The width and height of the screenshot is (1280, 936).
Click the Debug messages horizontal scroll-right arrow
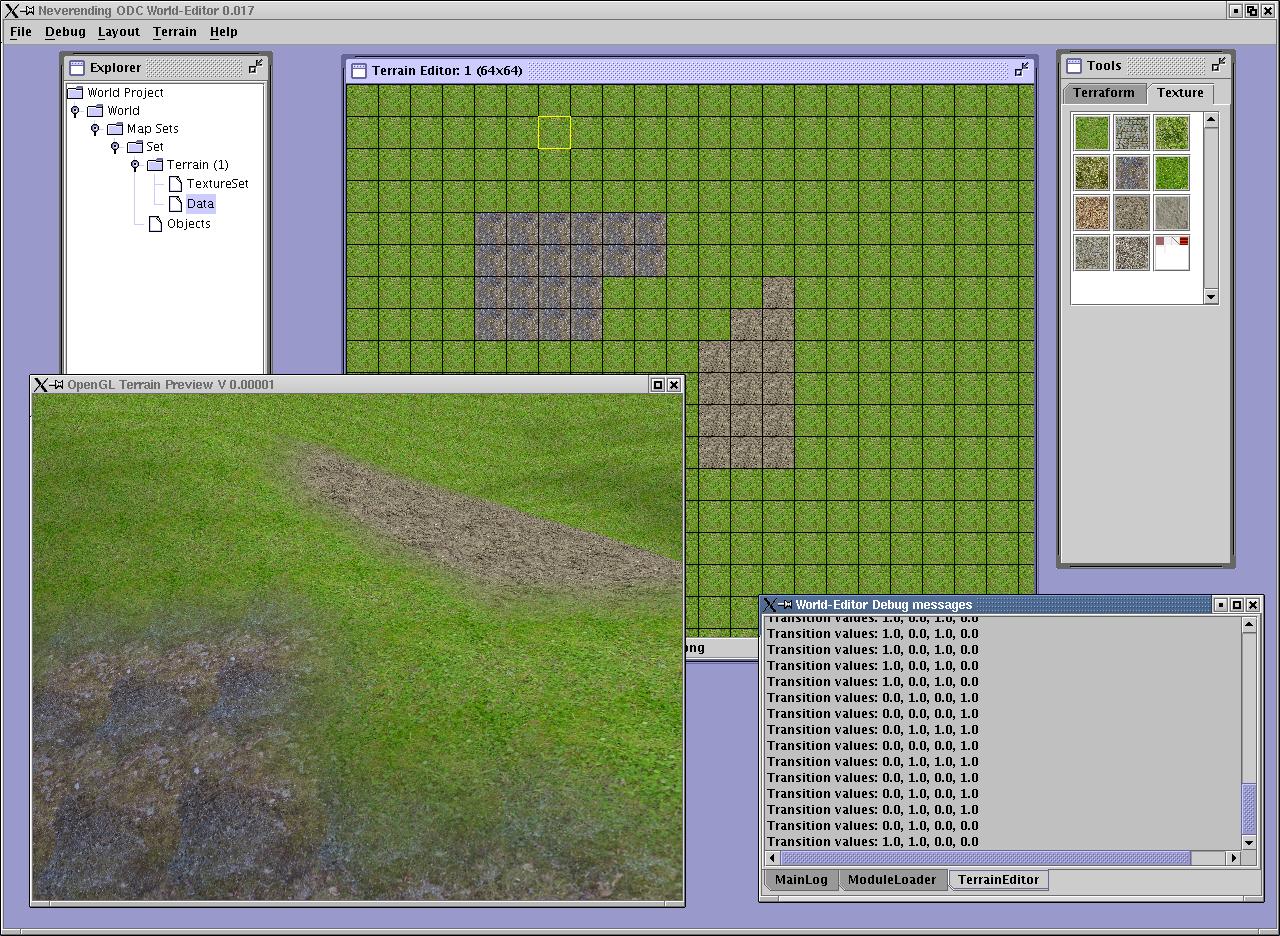[1233, 858]
